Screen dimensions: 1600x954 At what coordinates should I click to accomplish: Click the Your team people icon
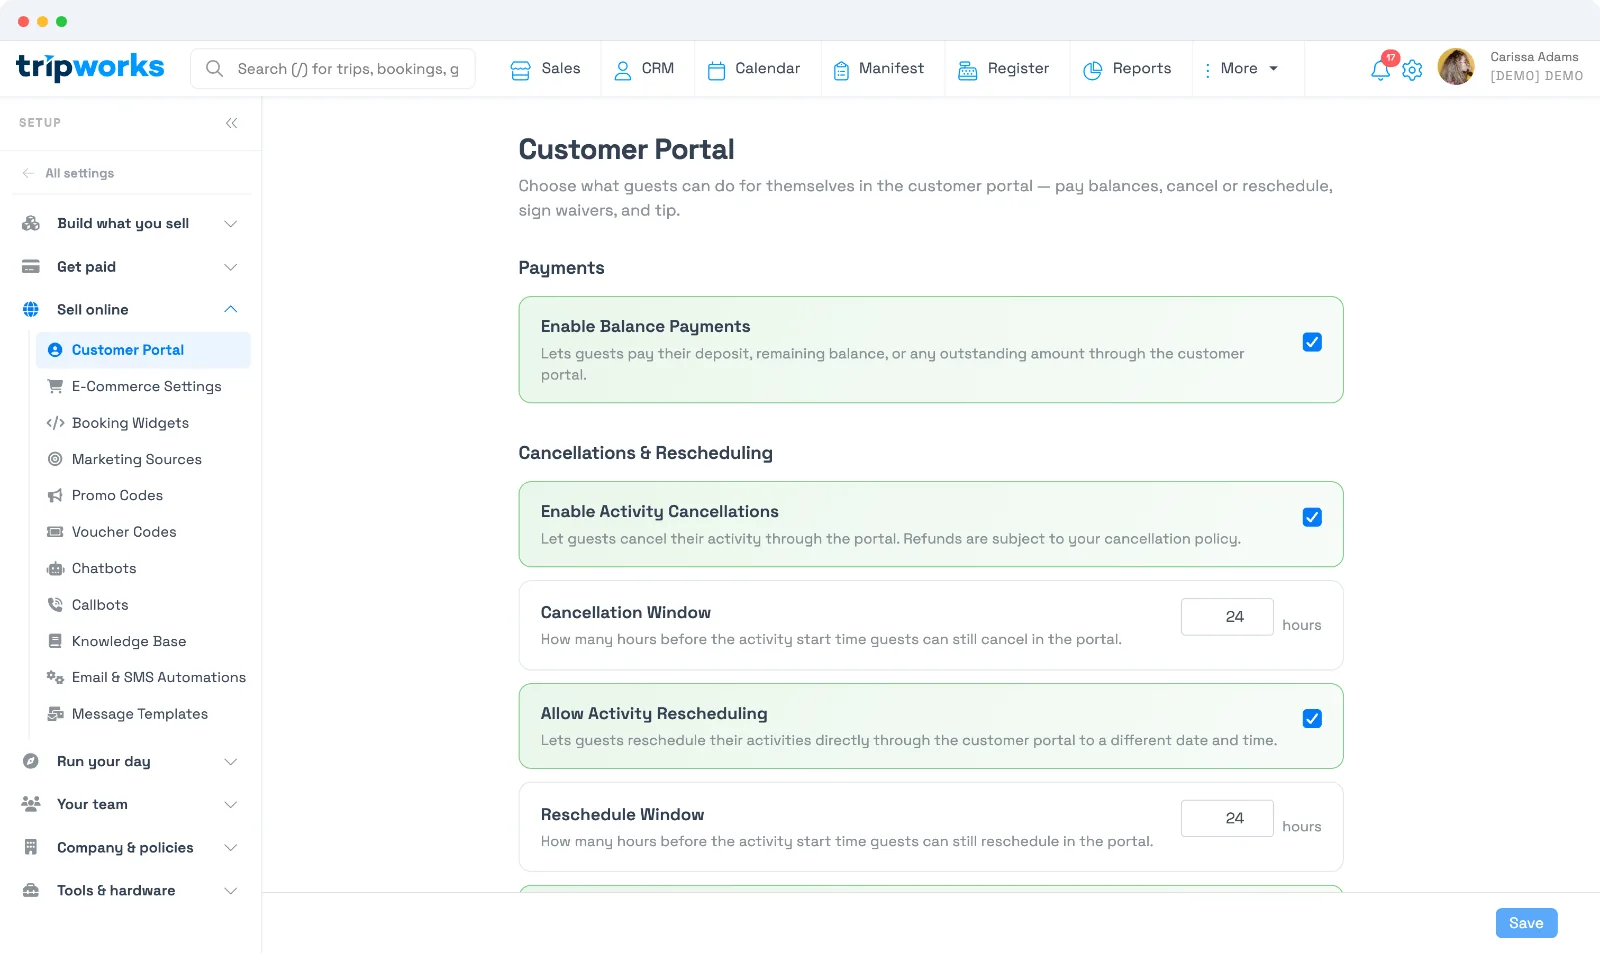31,804
